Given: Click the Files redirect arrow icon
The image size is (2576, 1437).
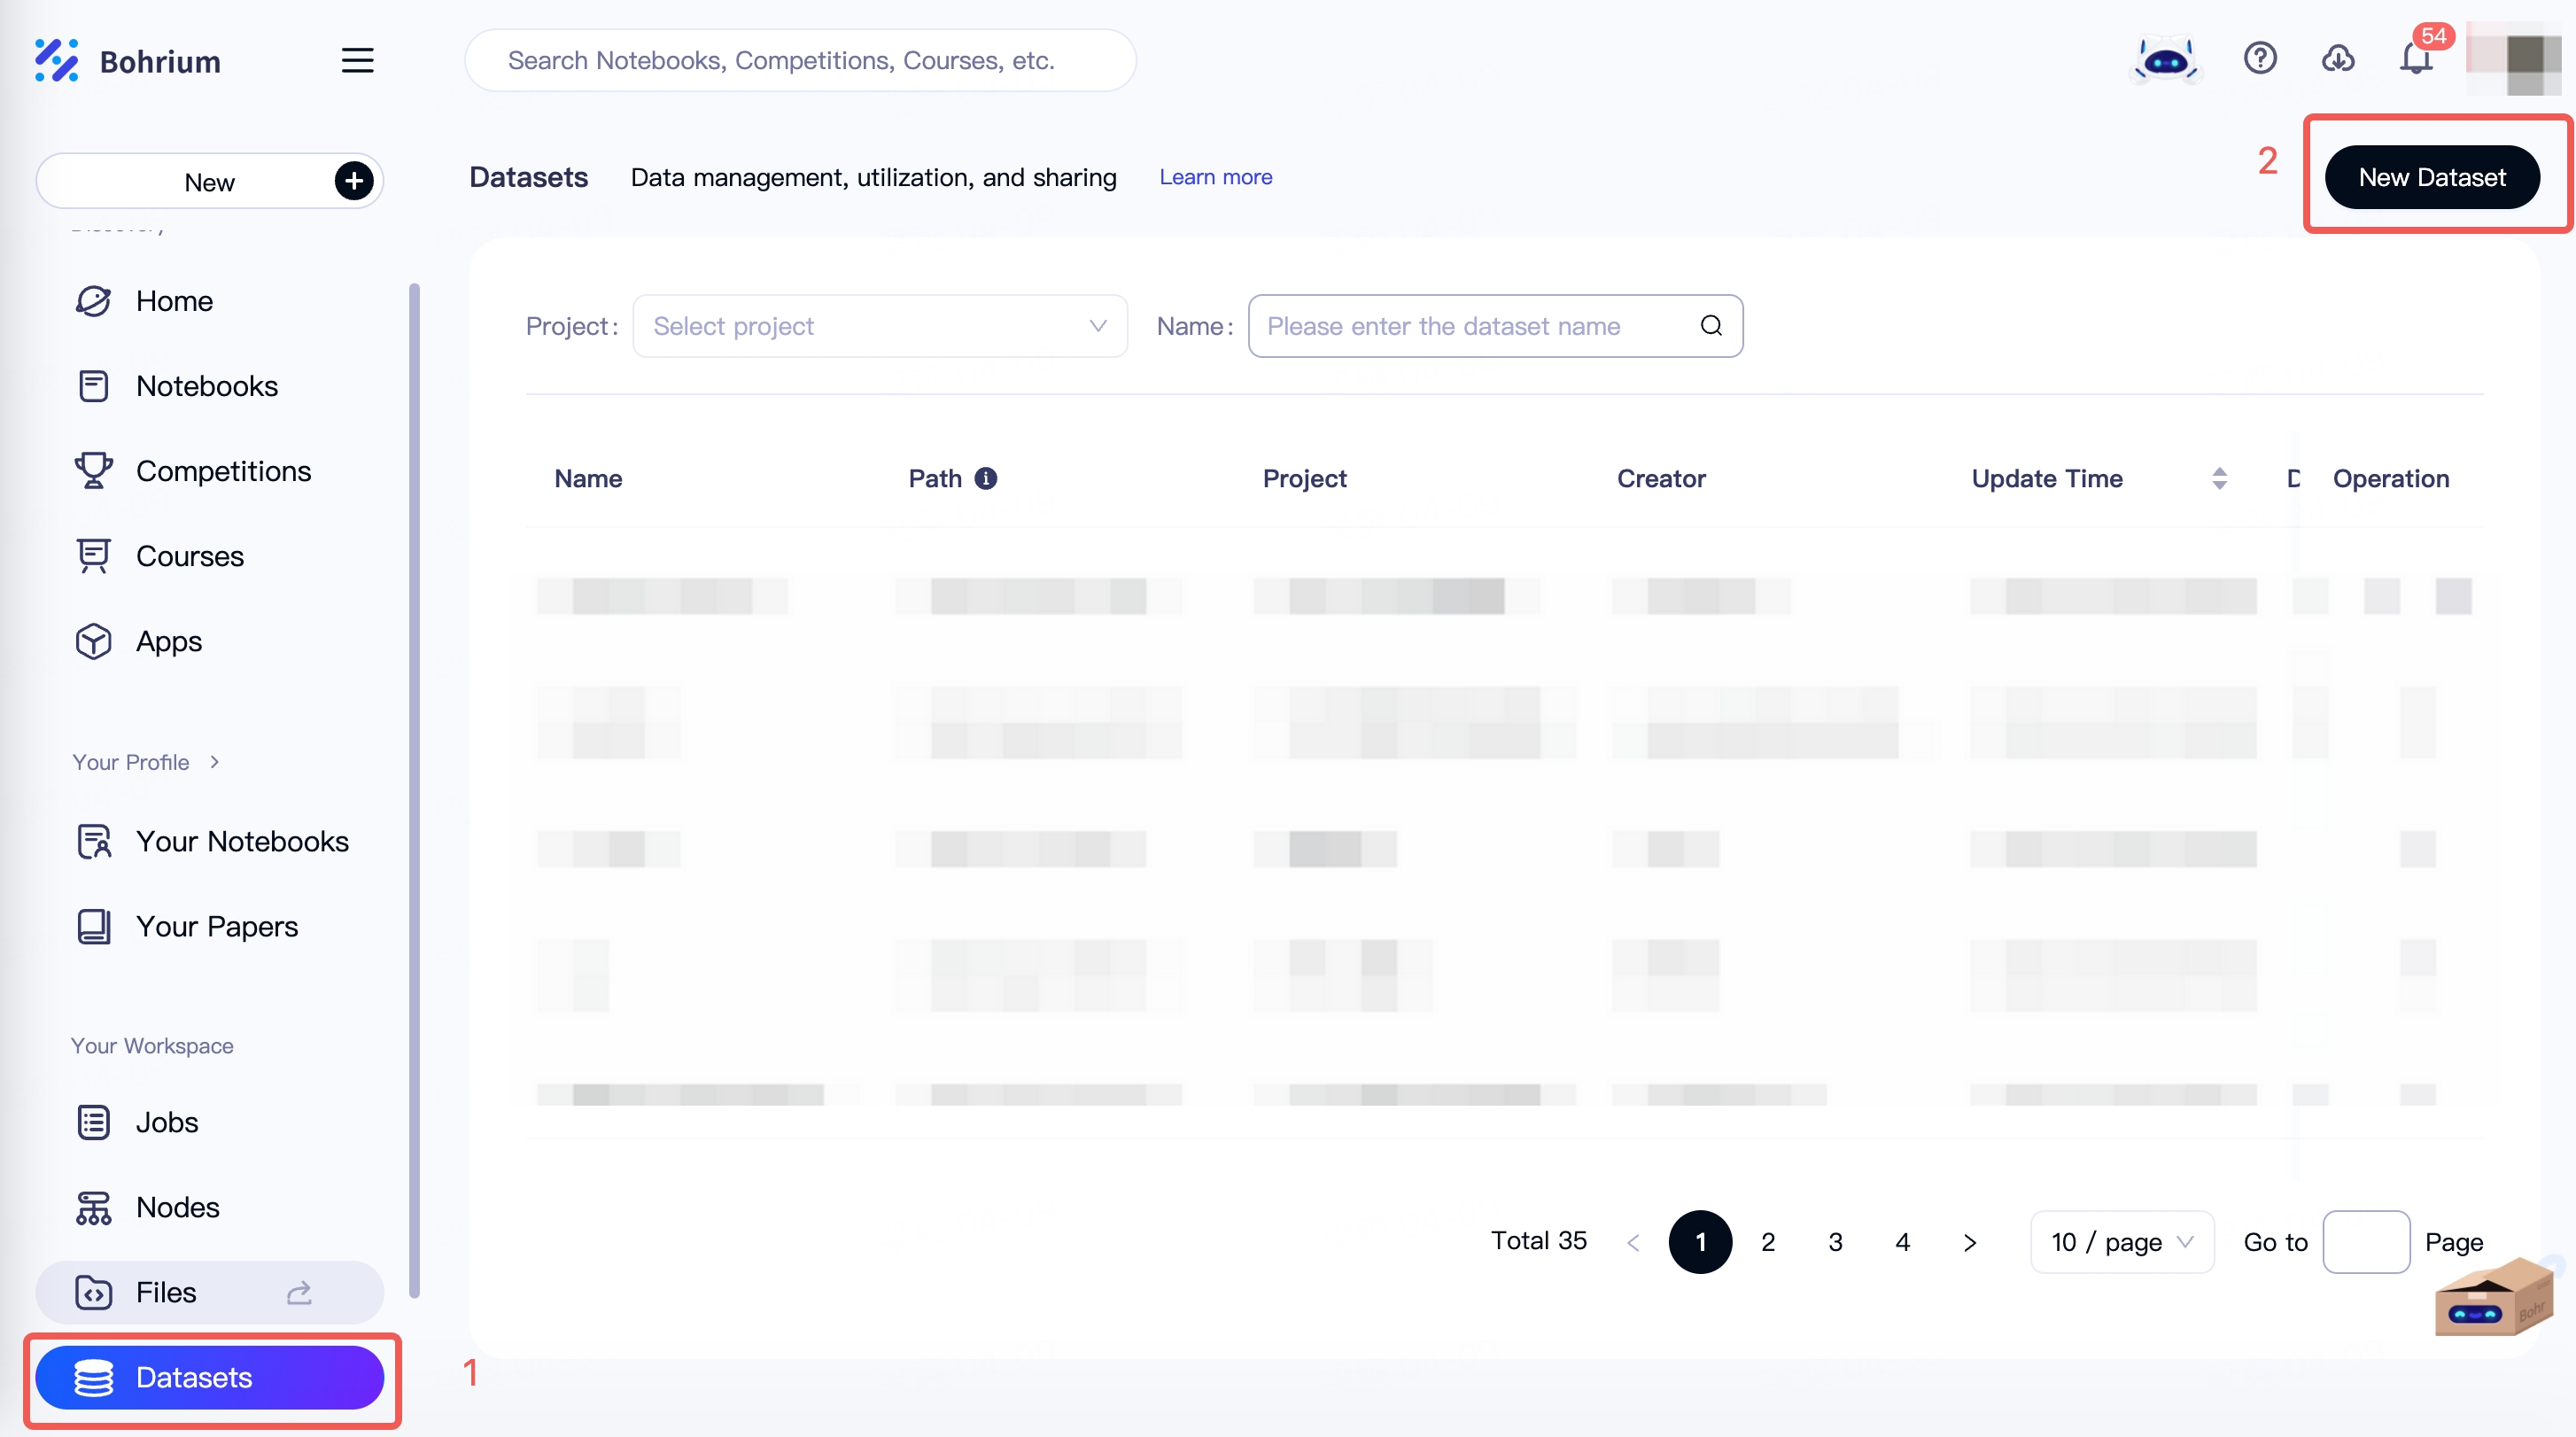Looking at the screenshot, I should click(x=298, y=1290).
